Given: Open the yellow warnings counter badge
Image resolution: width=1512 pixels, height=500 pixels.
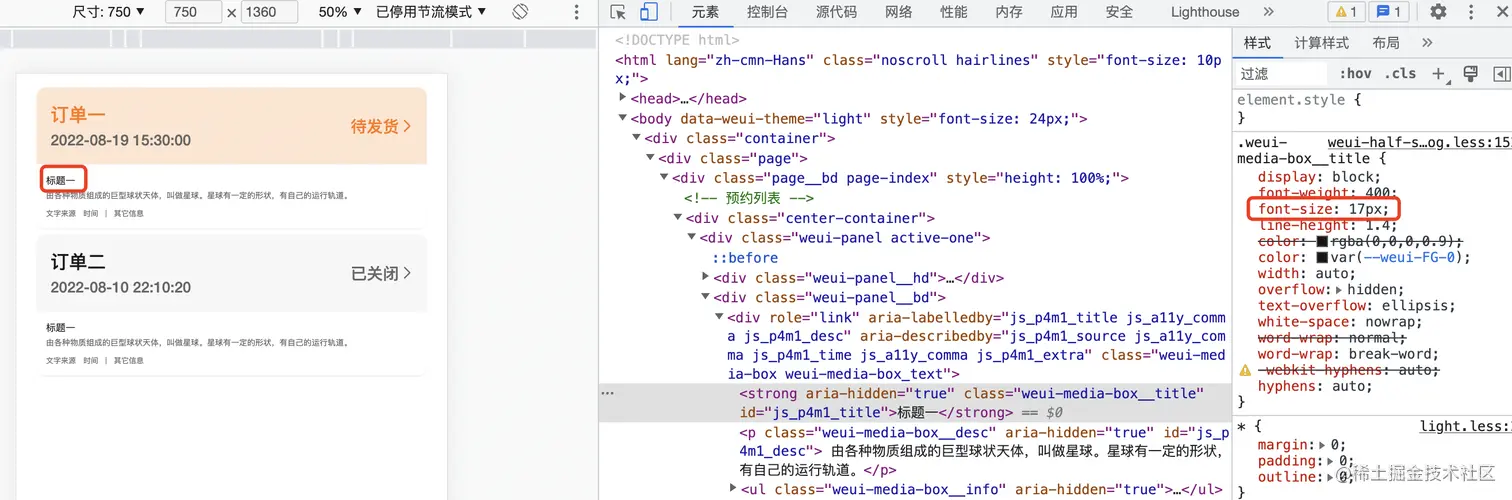Looking at the screenshot, I should click(1344, 12).
